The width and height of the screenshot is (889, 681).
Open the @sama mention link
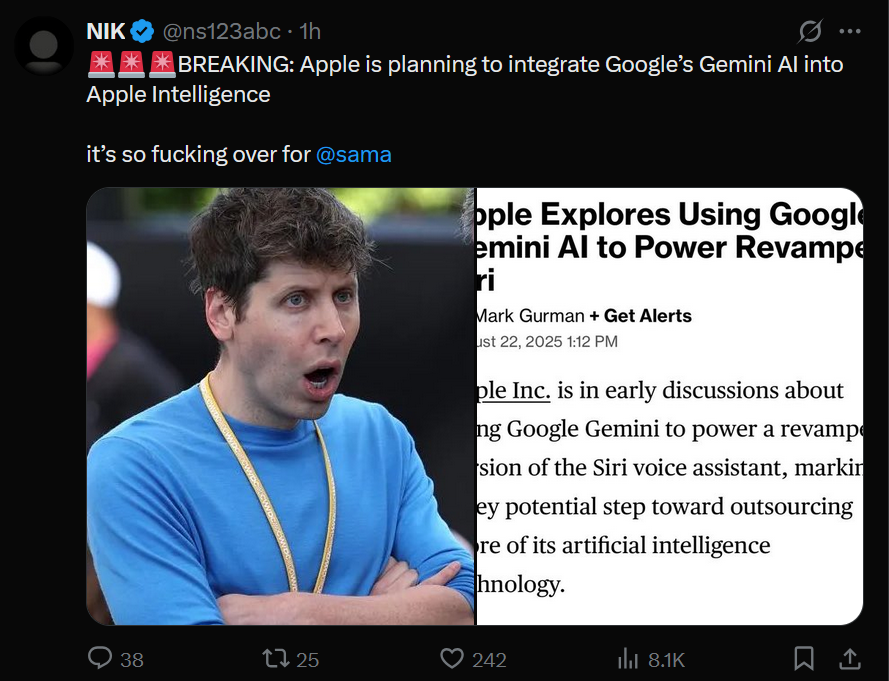tap(353, 155)
